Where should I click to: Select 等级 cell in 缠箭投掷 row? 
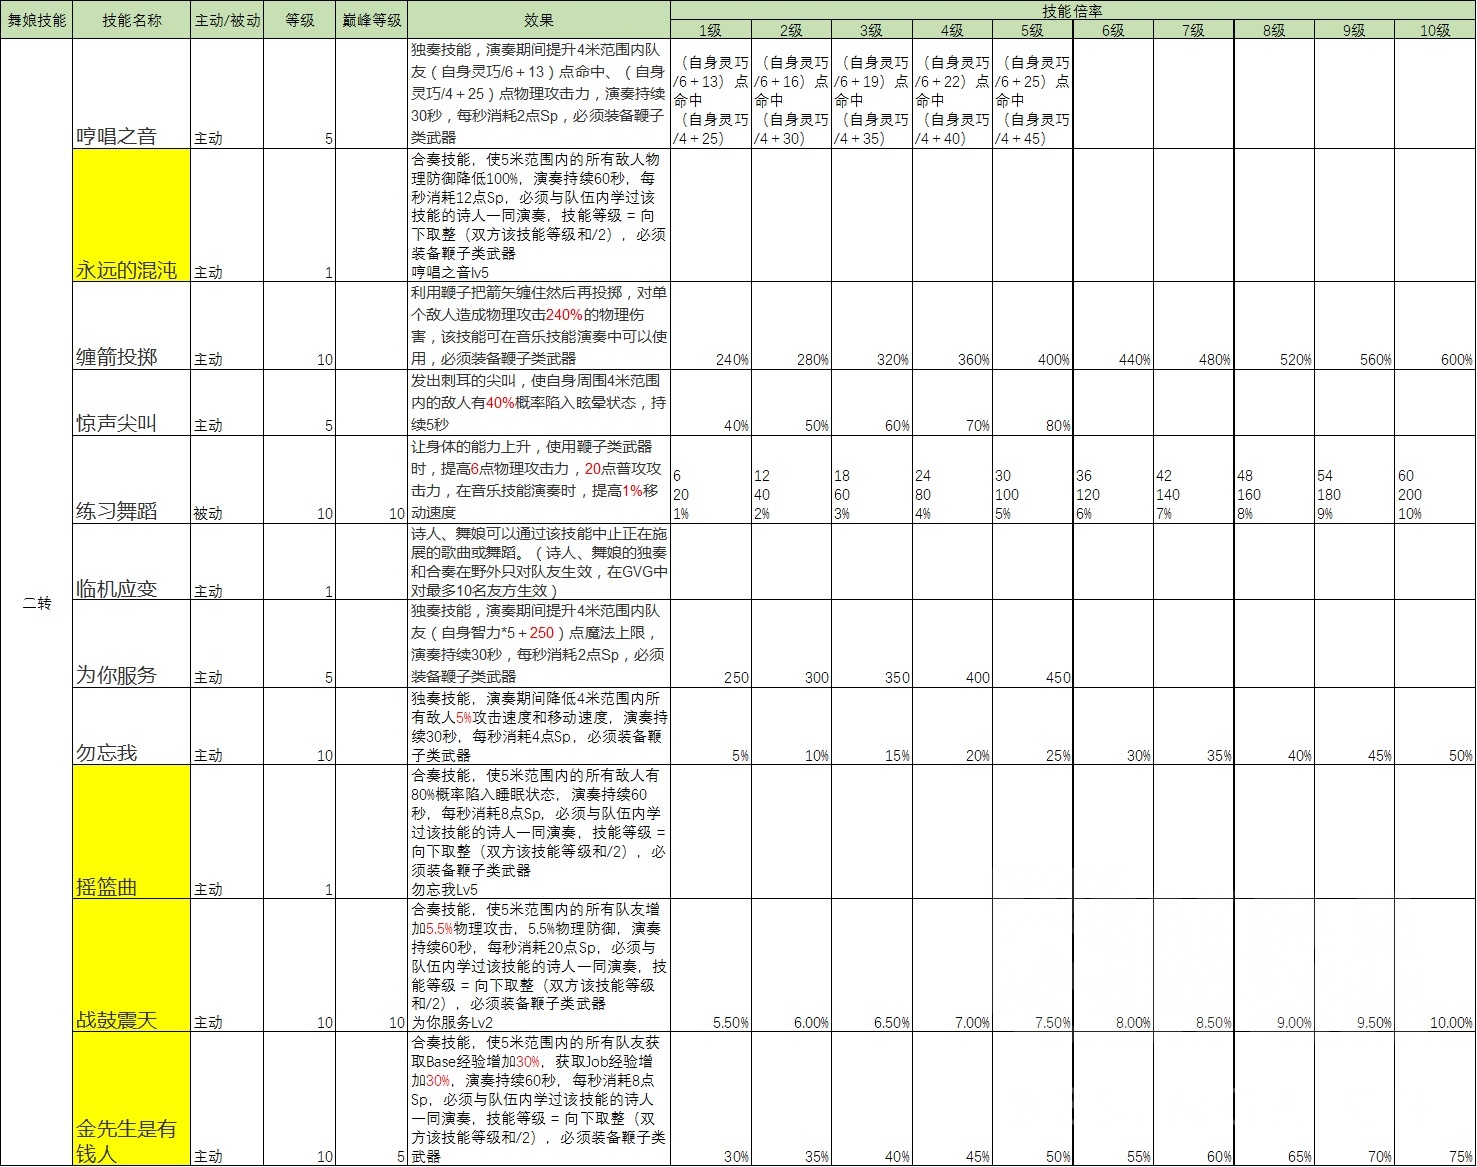[x=299, y=326]
